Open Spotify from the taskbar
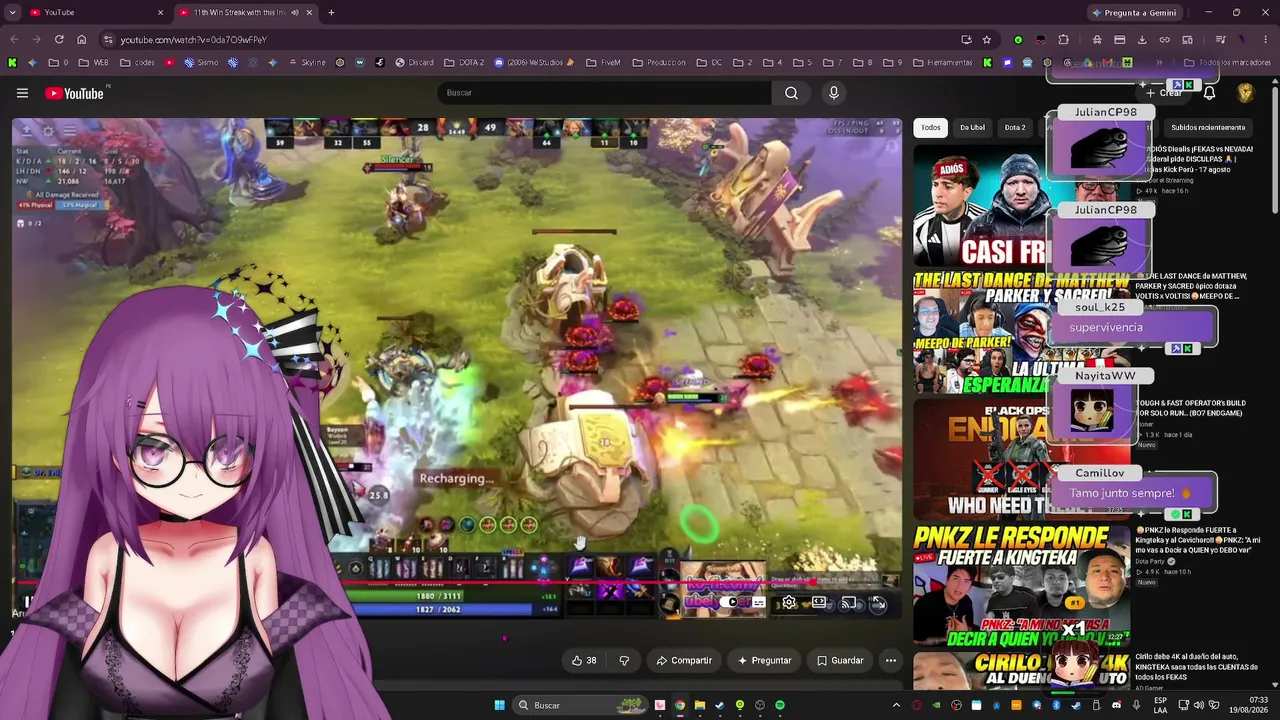Screen dimensions: 1280x720 coord(780,705)
